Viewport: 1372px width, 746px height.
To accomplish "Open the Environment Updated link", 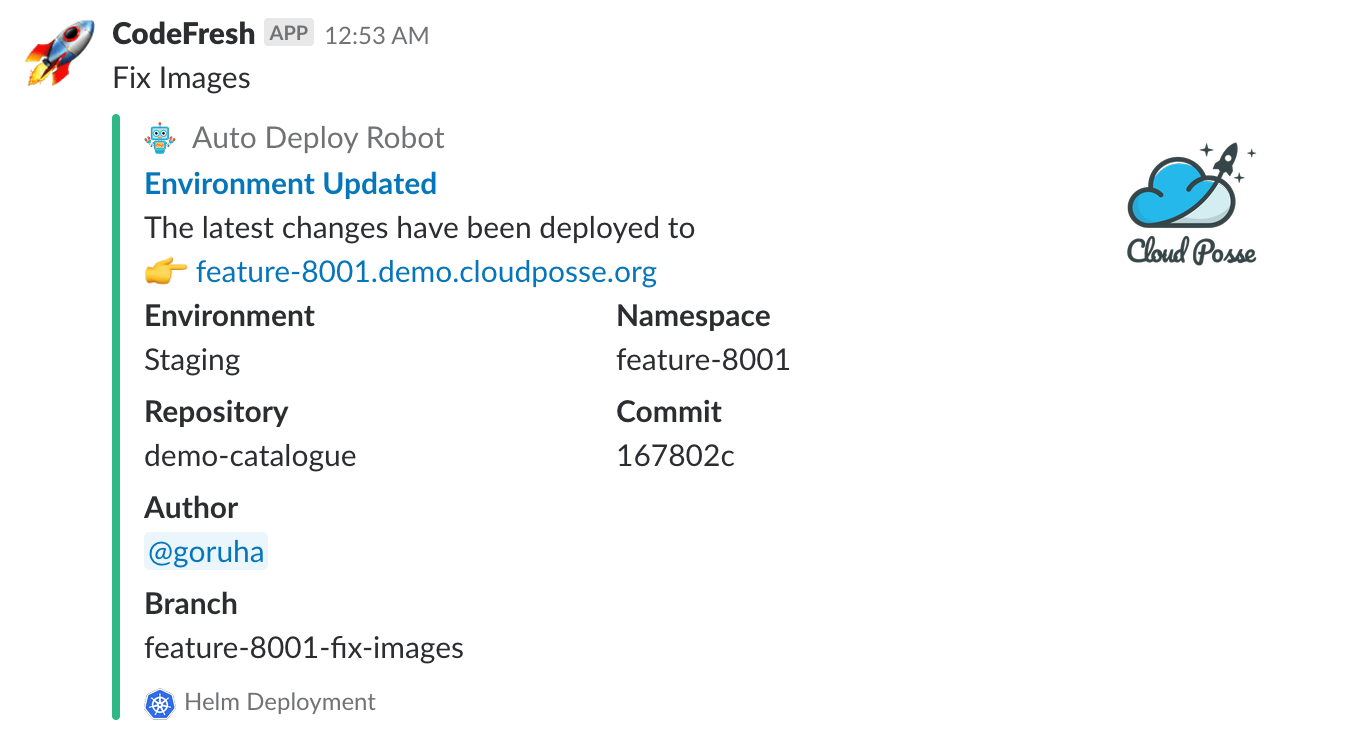I will [291, 184].
